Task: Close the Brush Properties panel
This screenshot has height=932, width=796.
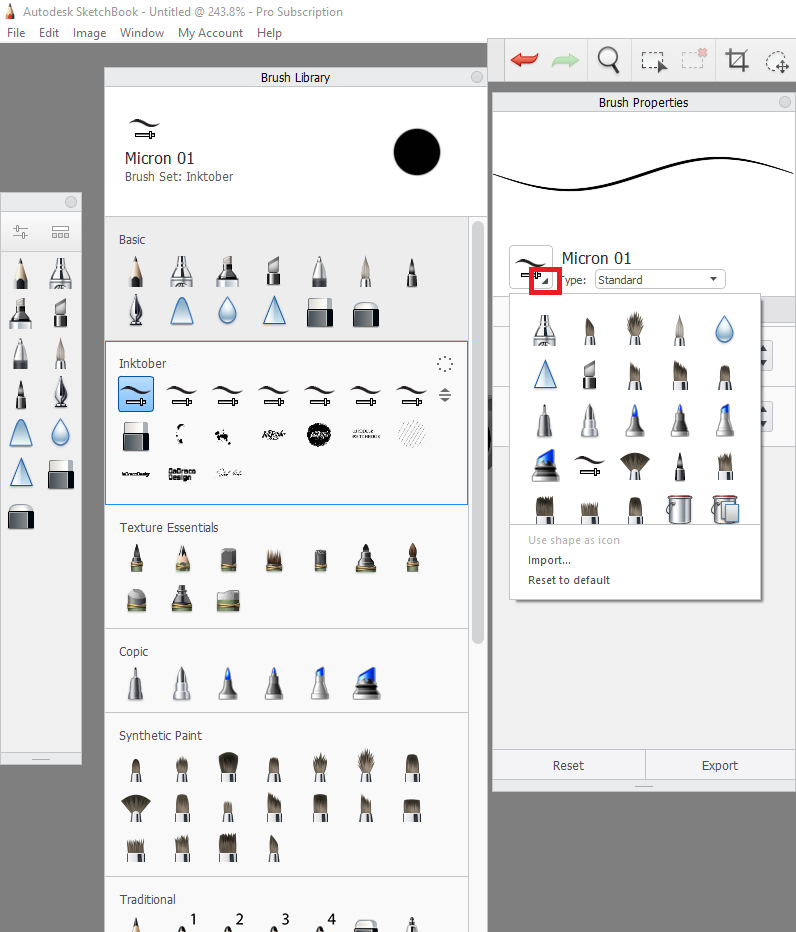Action: coord(785,102)
